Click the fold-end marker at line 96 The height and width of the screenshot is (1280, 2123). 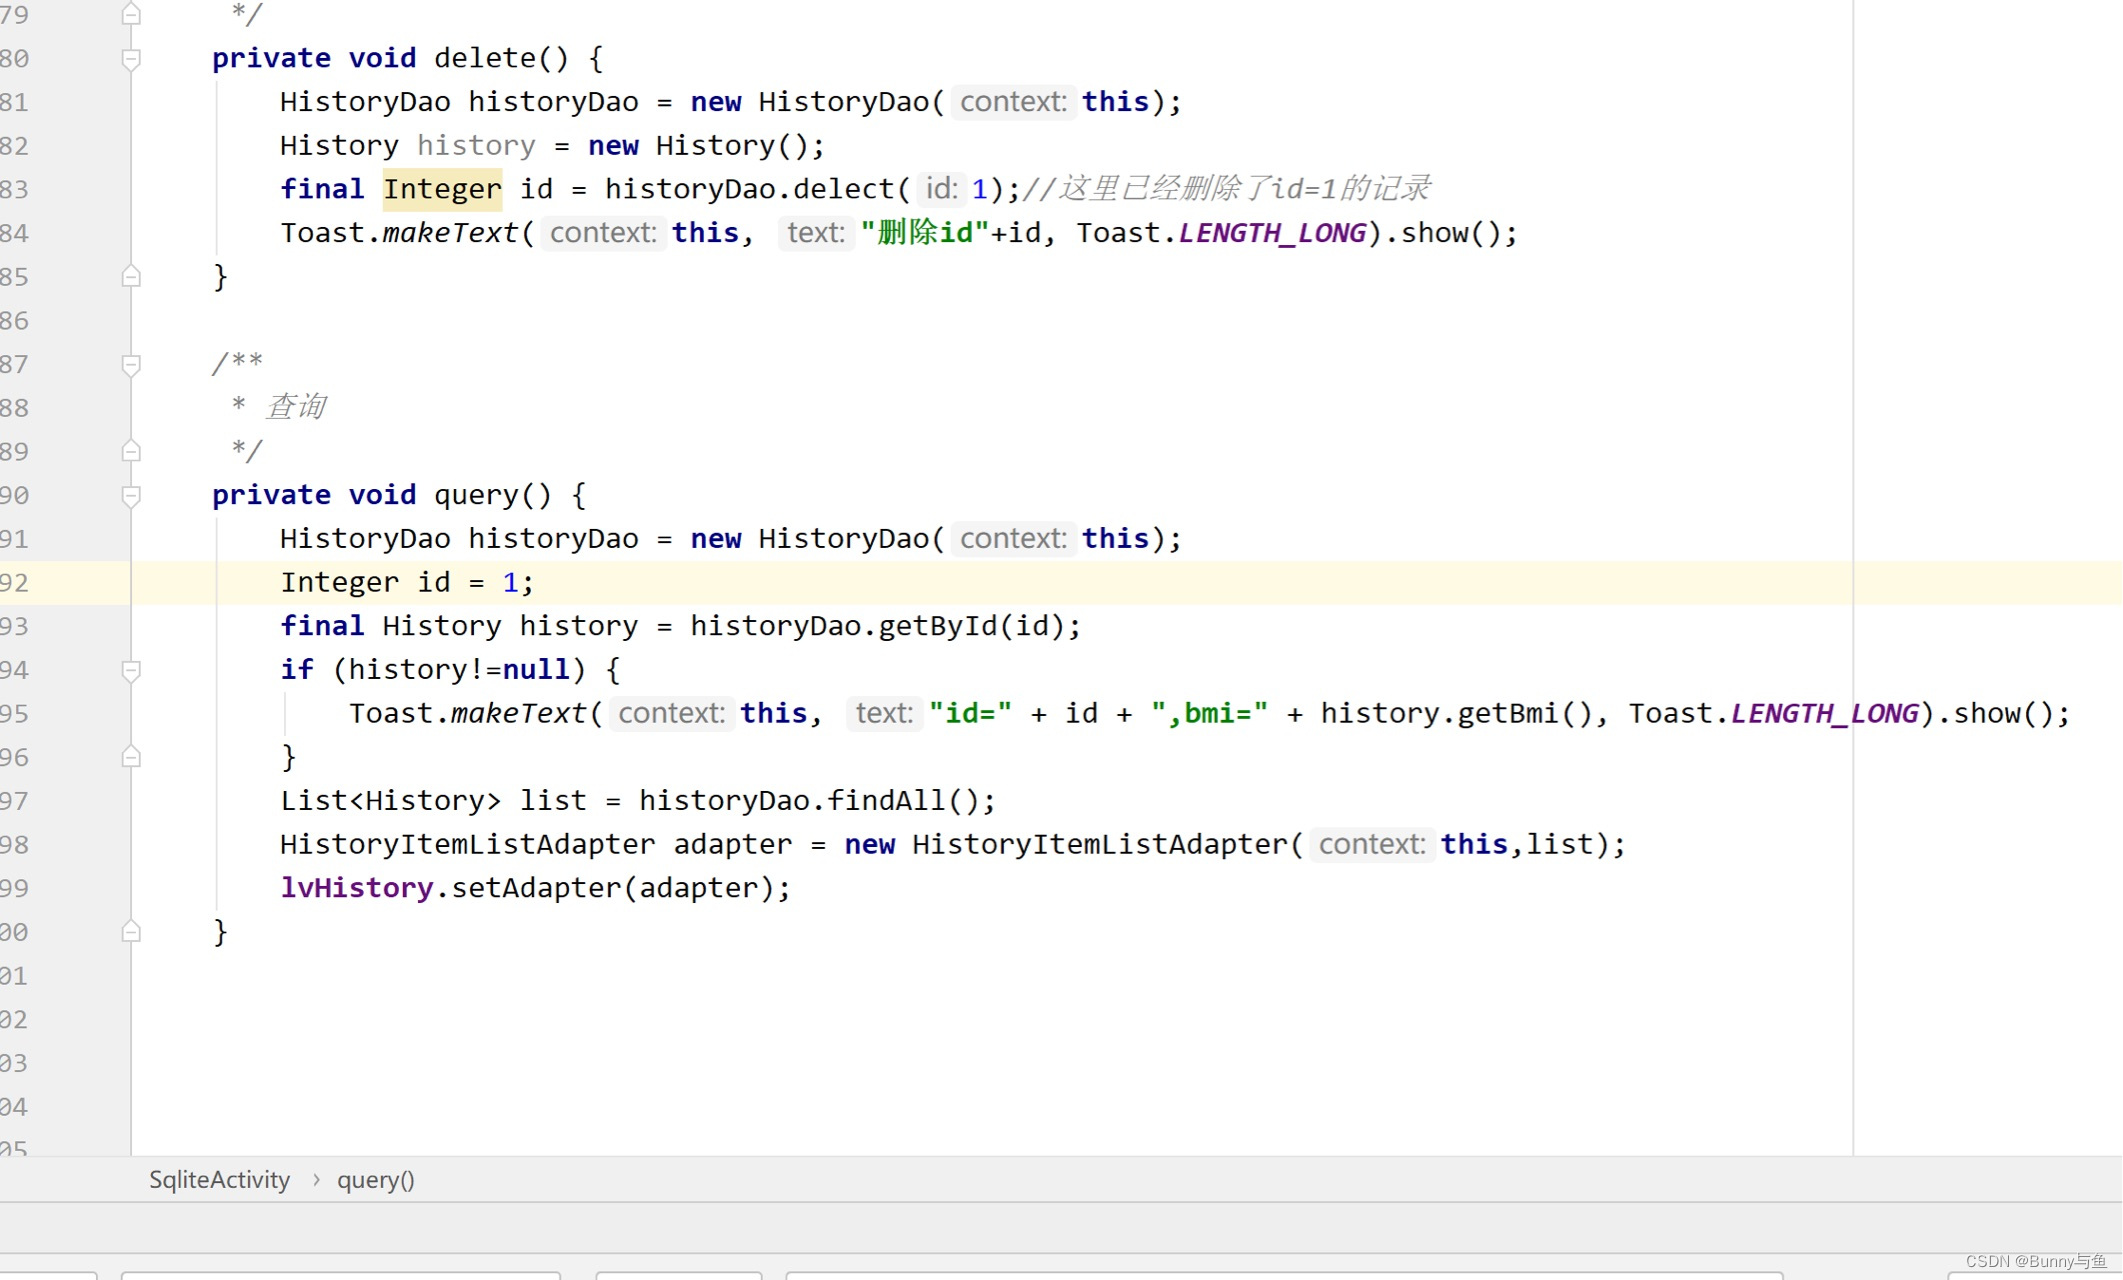click(x=130, y=757)
